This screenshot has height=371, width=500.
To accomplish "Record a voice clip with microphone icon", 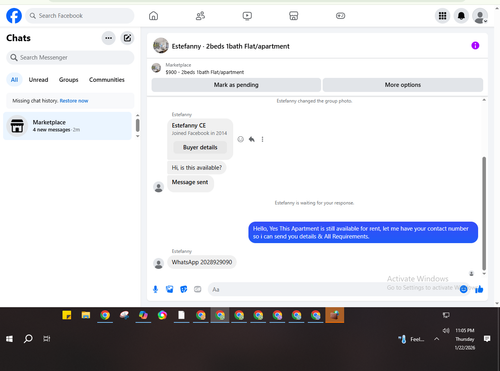I will (155, 289).
